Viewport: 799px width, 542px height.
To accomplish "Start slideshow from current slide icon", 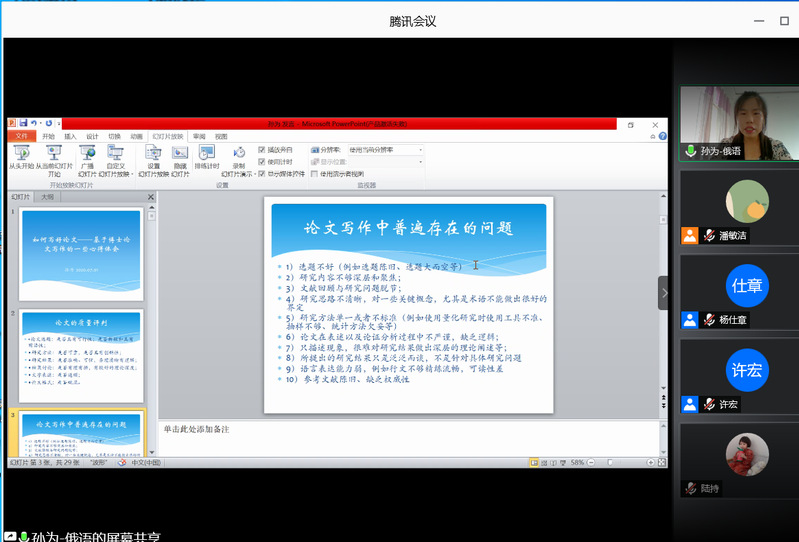I will (53, 156).
